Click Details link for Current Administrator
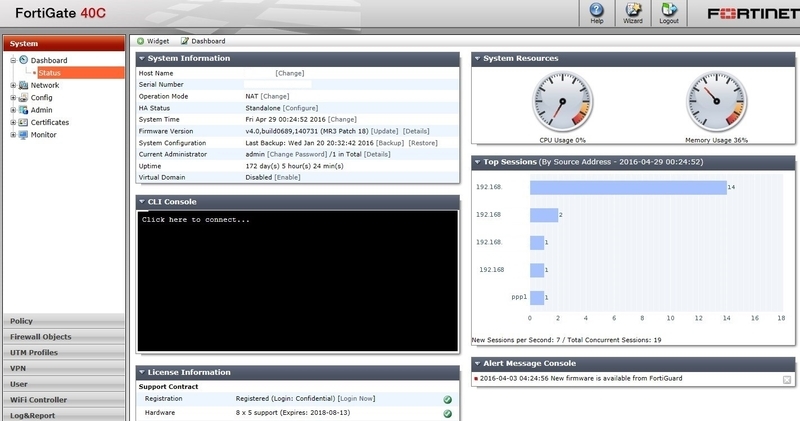The height and width of the screenshot is (421, 800). coord(377,154)
